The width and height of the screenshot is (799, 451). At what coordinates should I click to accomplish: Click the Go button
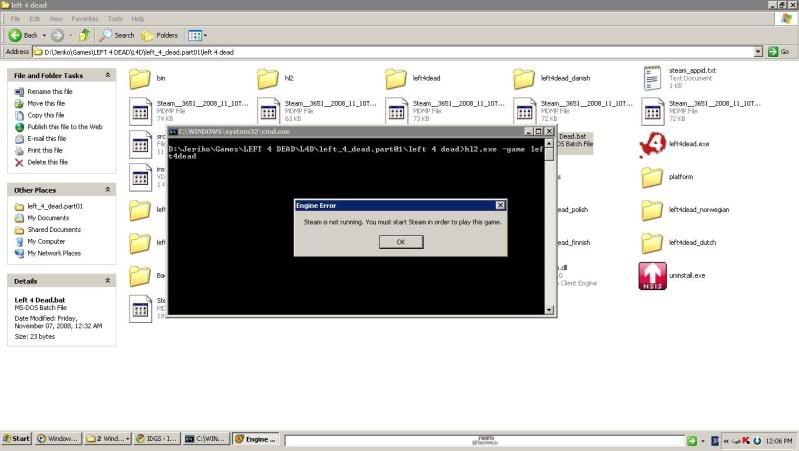point(780,52)
